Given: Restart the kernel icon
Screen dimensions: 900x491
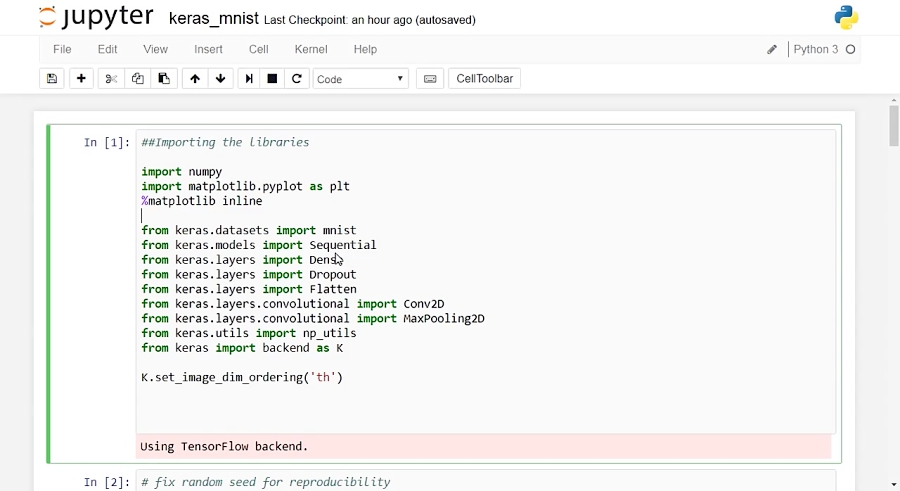Looking at the screenshot, I should [x=297, y=79].
